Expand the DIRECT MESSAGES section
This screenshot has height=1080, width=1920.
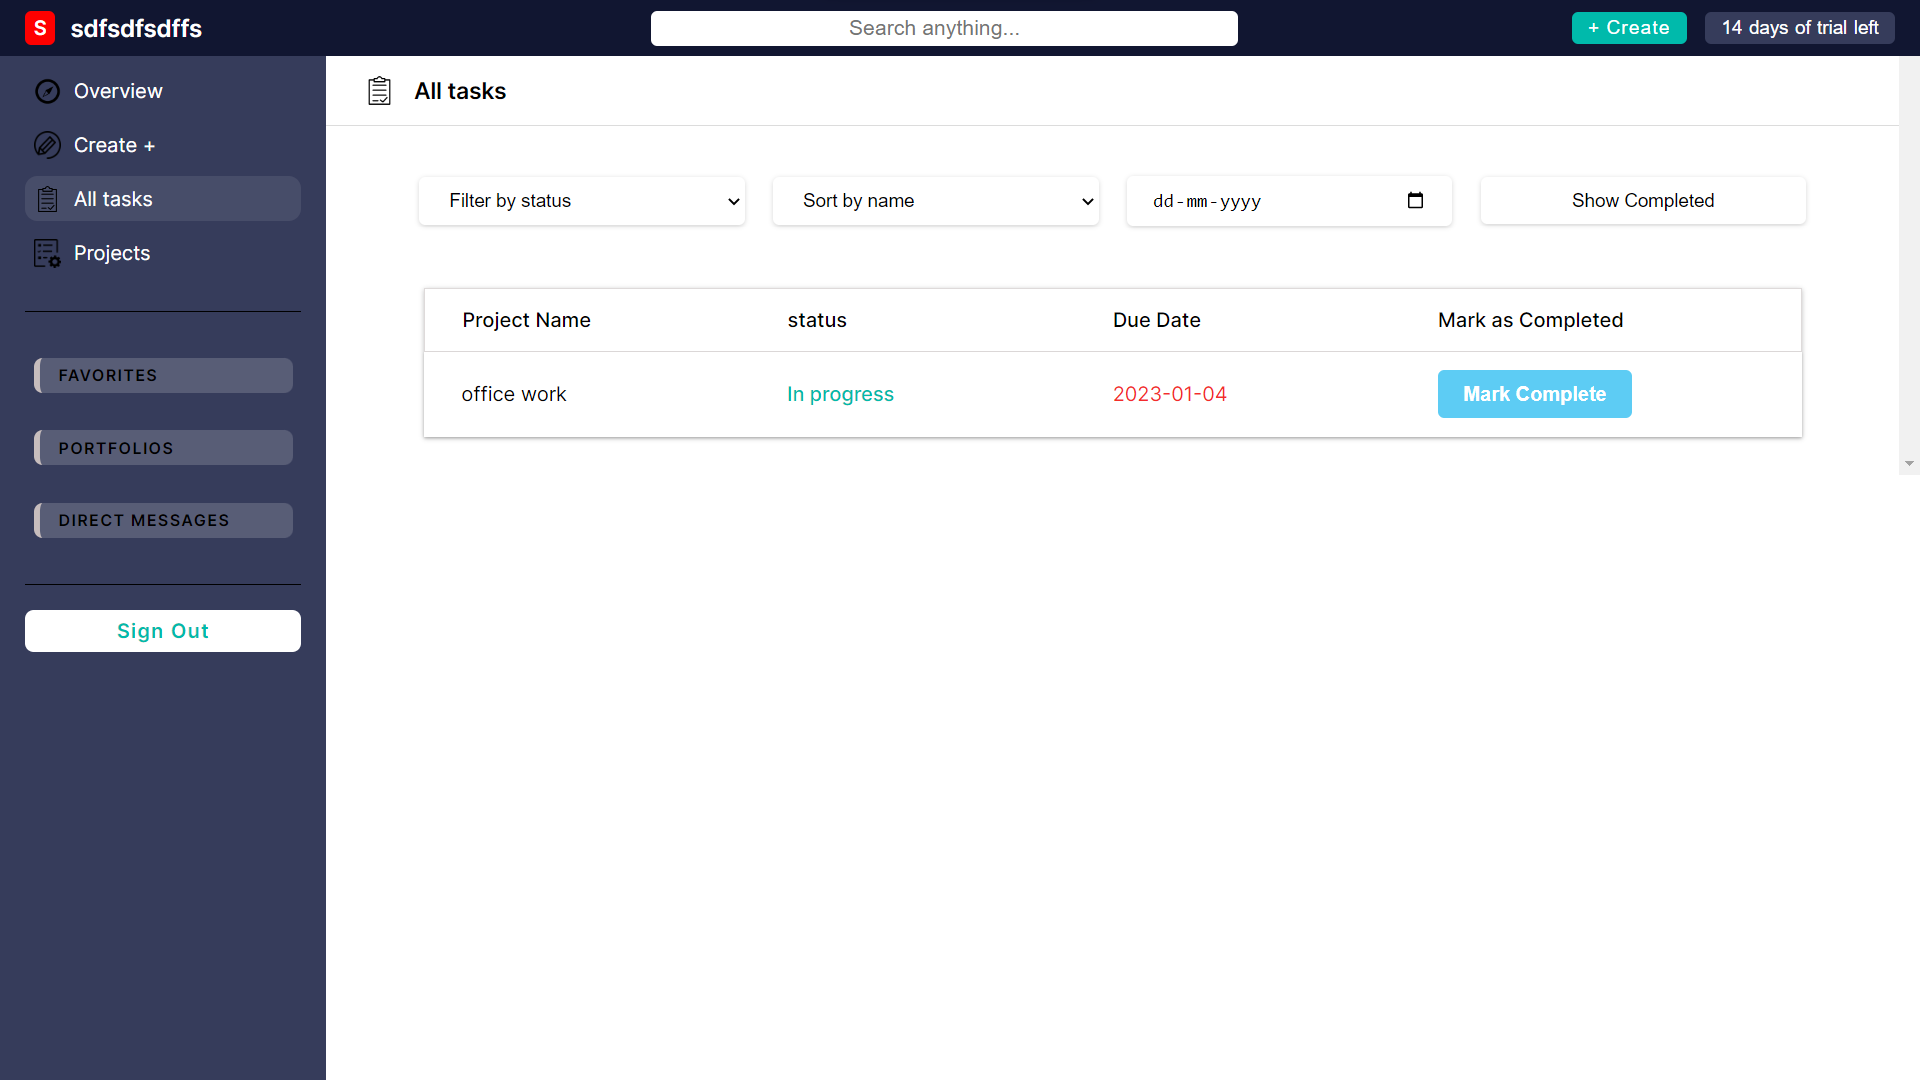[162, 520]
